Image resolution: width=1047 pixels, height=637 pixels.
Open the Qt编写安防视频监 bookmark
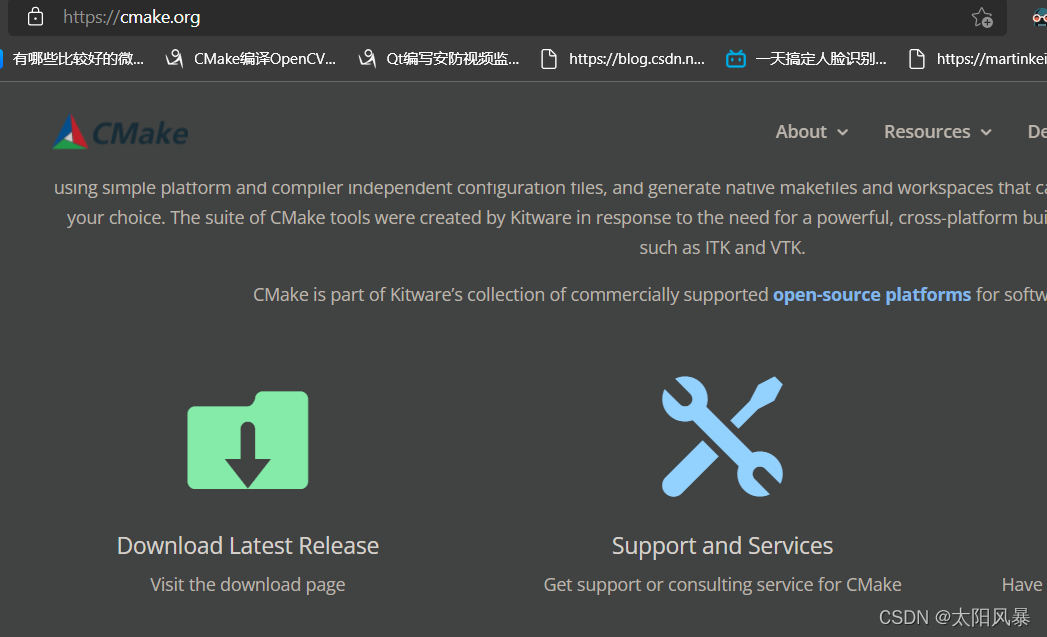(439, 59)
